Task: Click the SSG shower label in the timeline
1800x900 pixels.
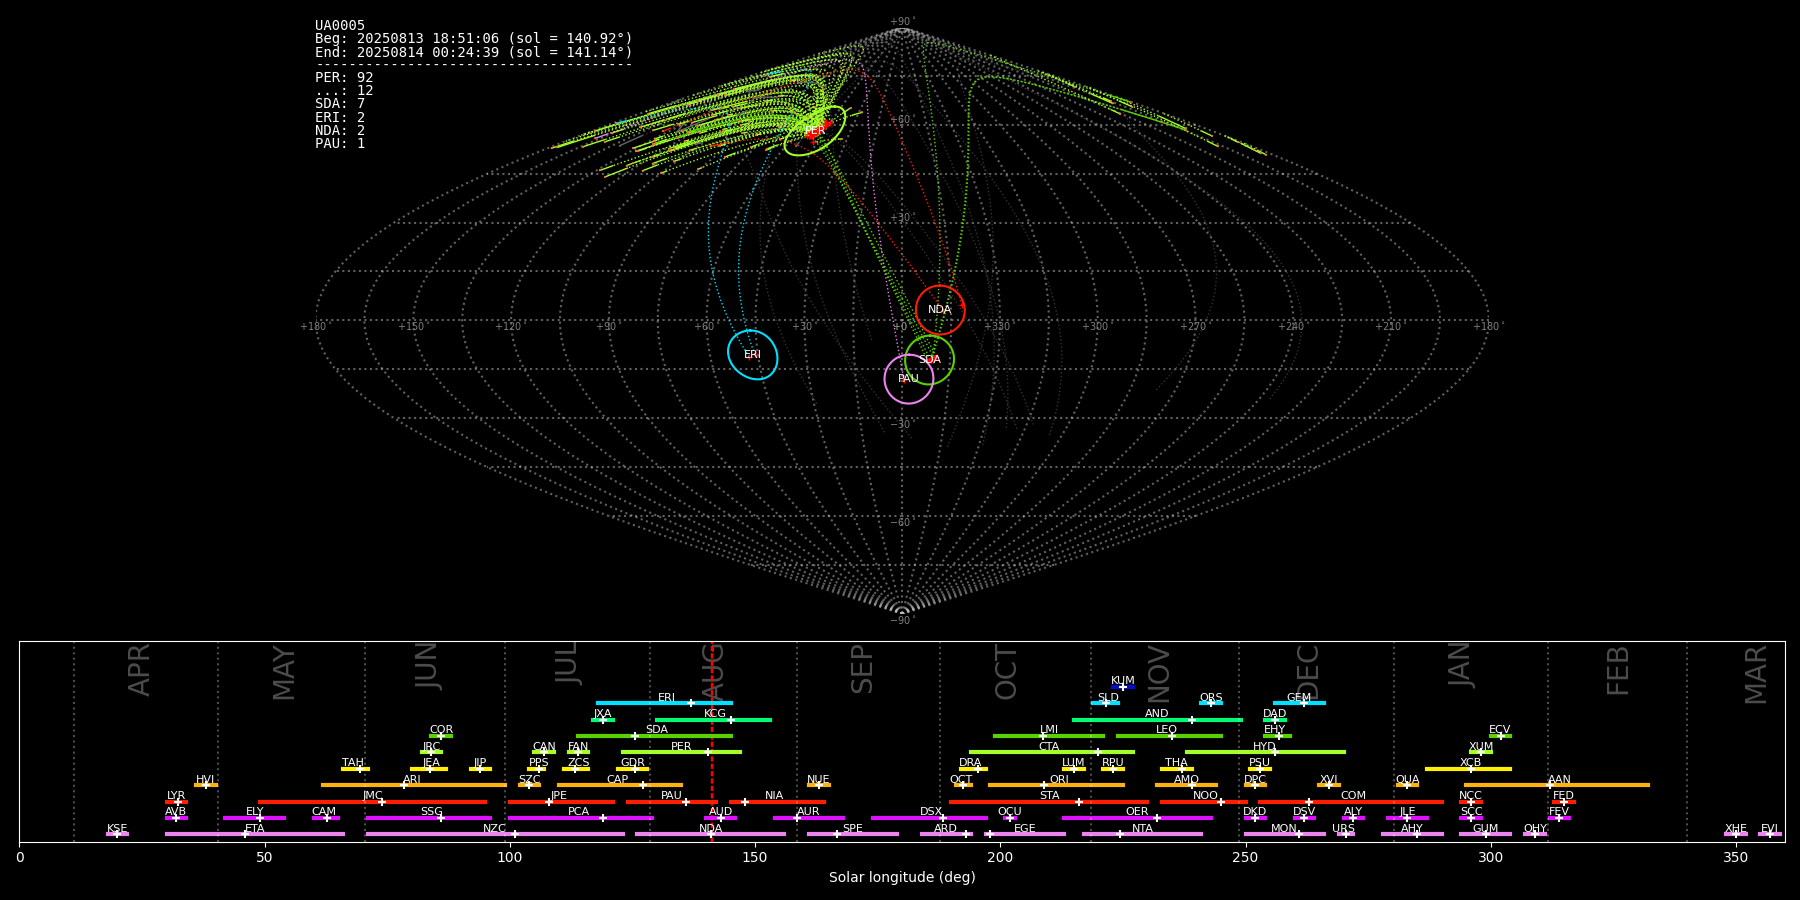Action: coord(432,812)
